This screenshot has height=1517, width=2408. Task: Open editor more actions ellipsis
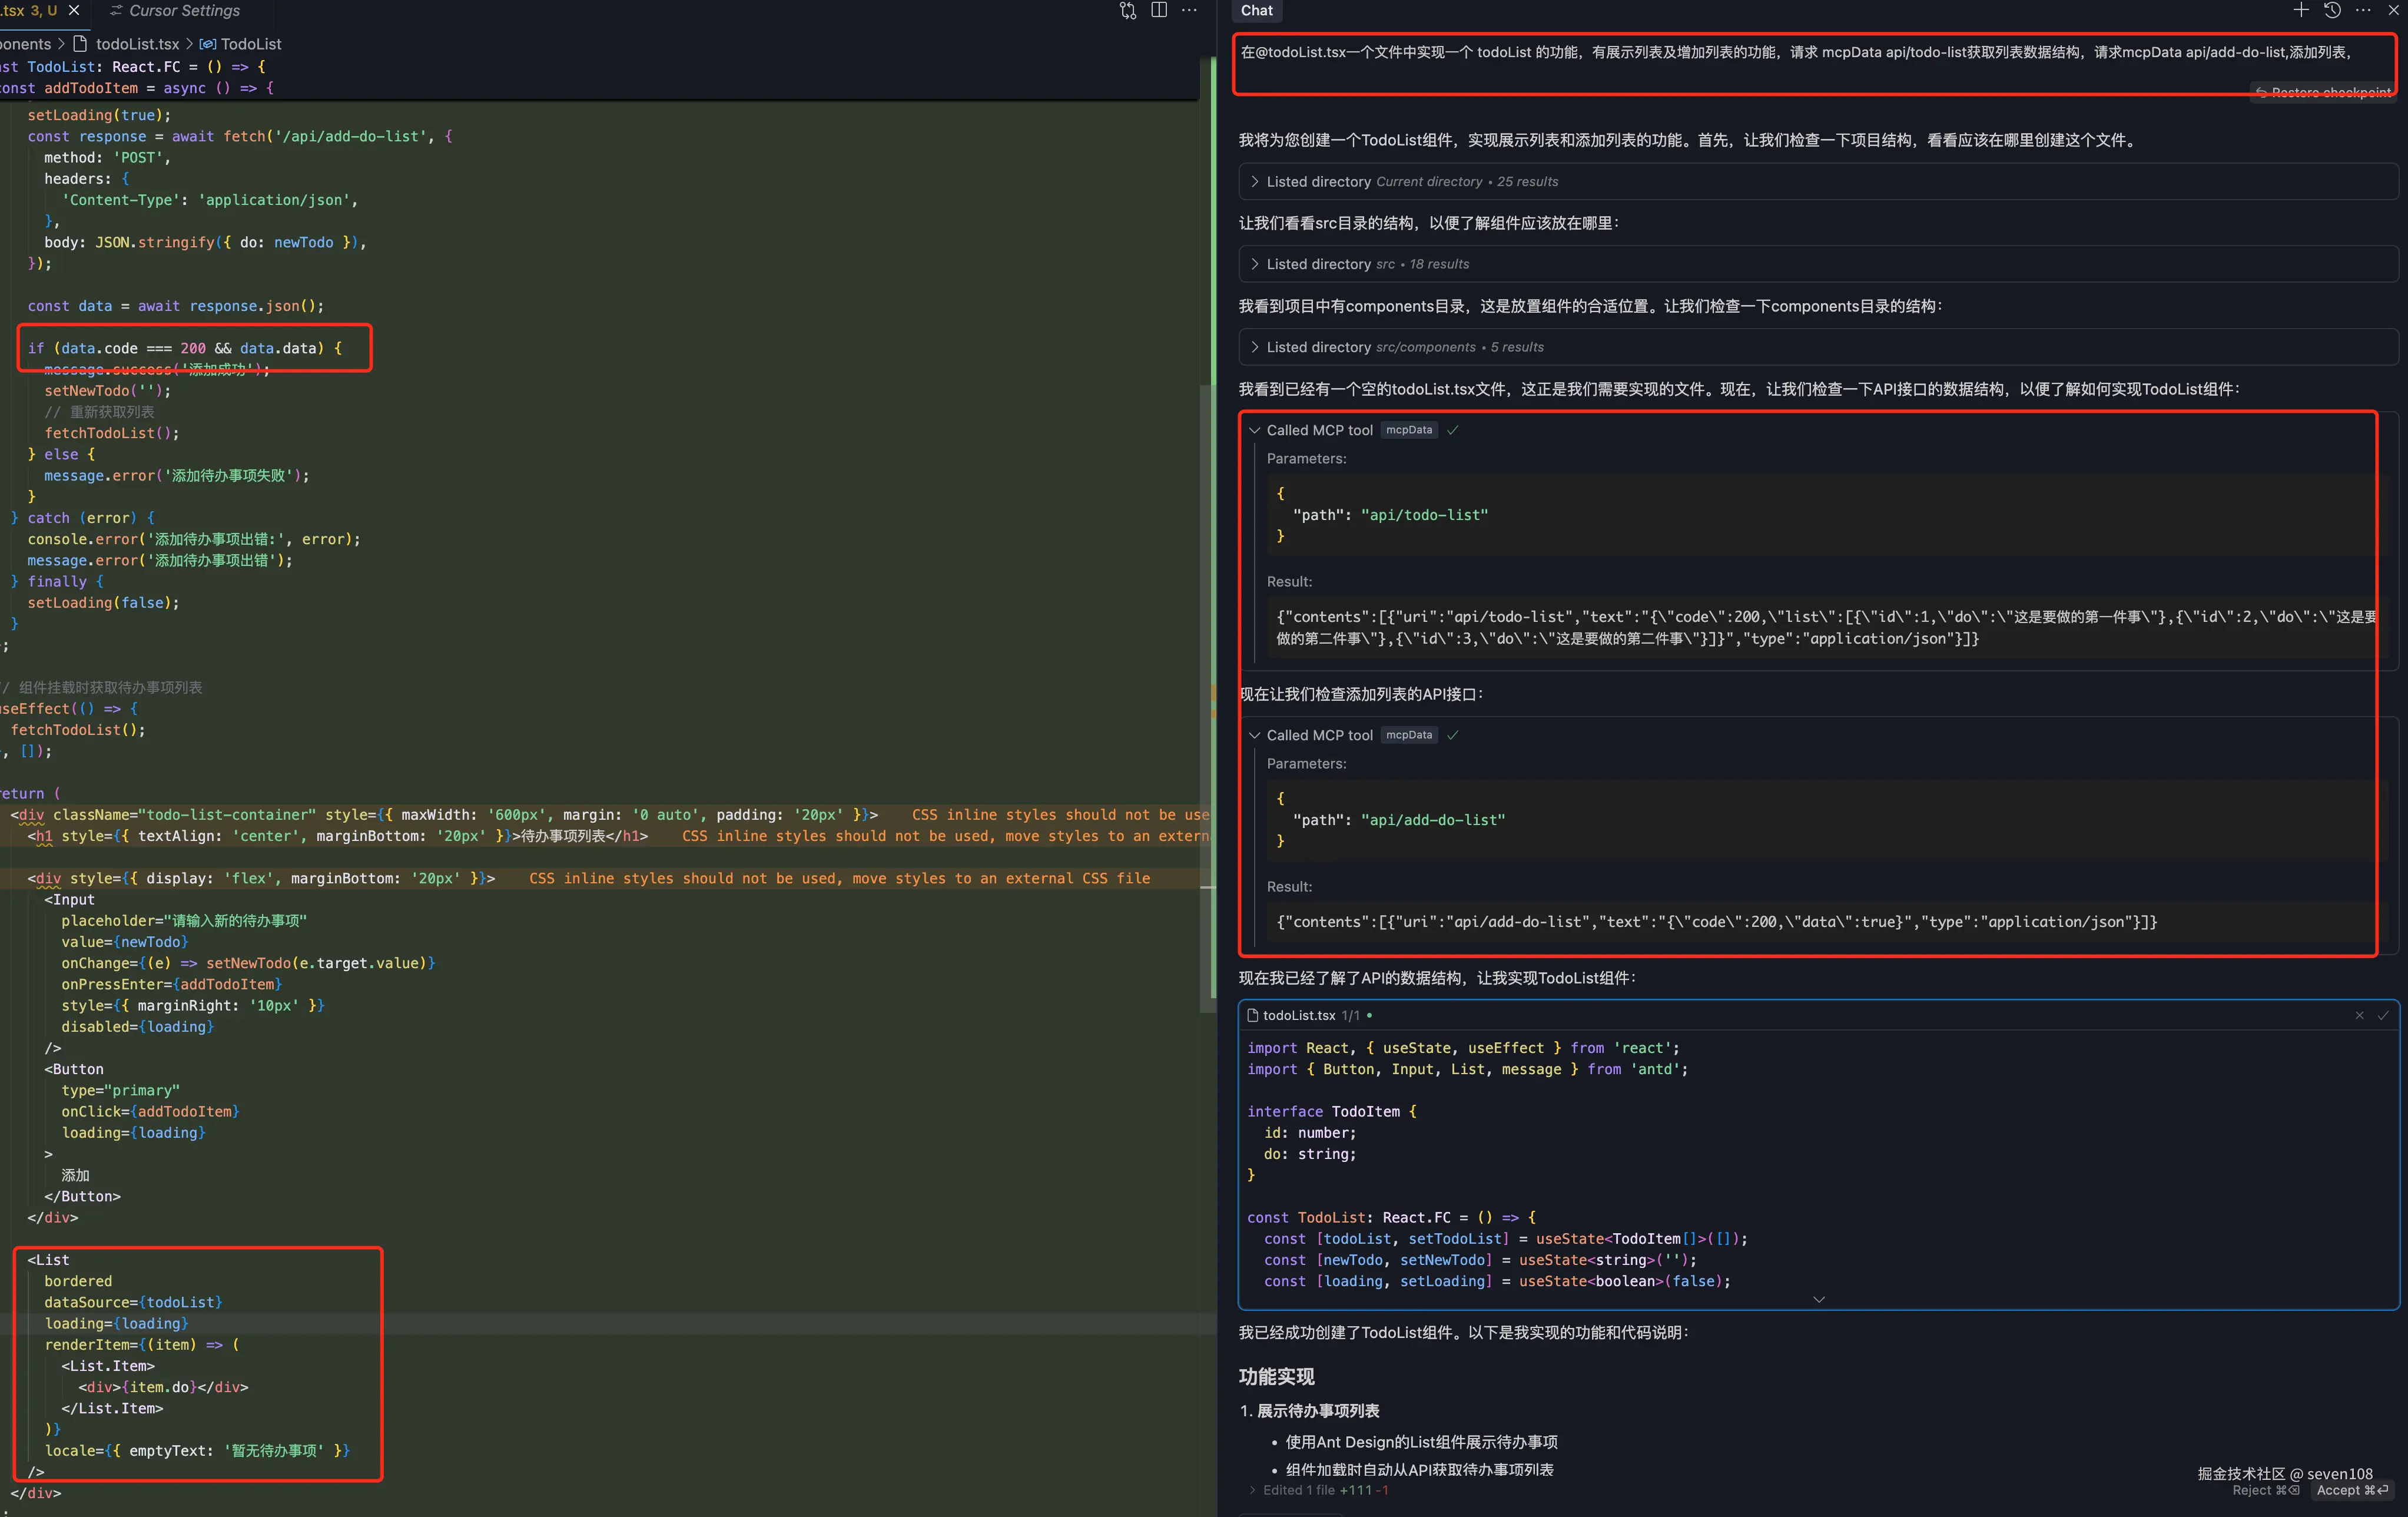1190,10
